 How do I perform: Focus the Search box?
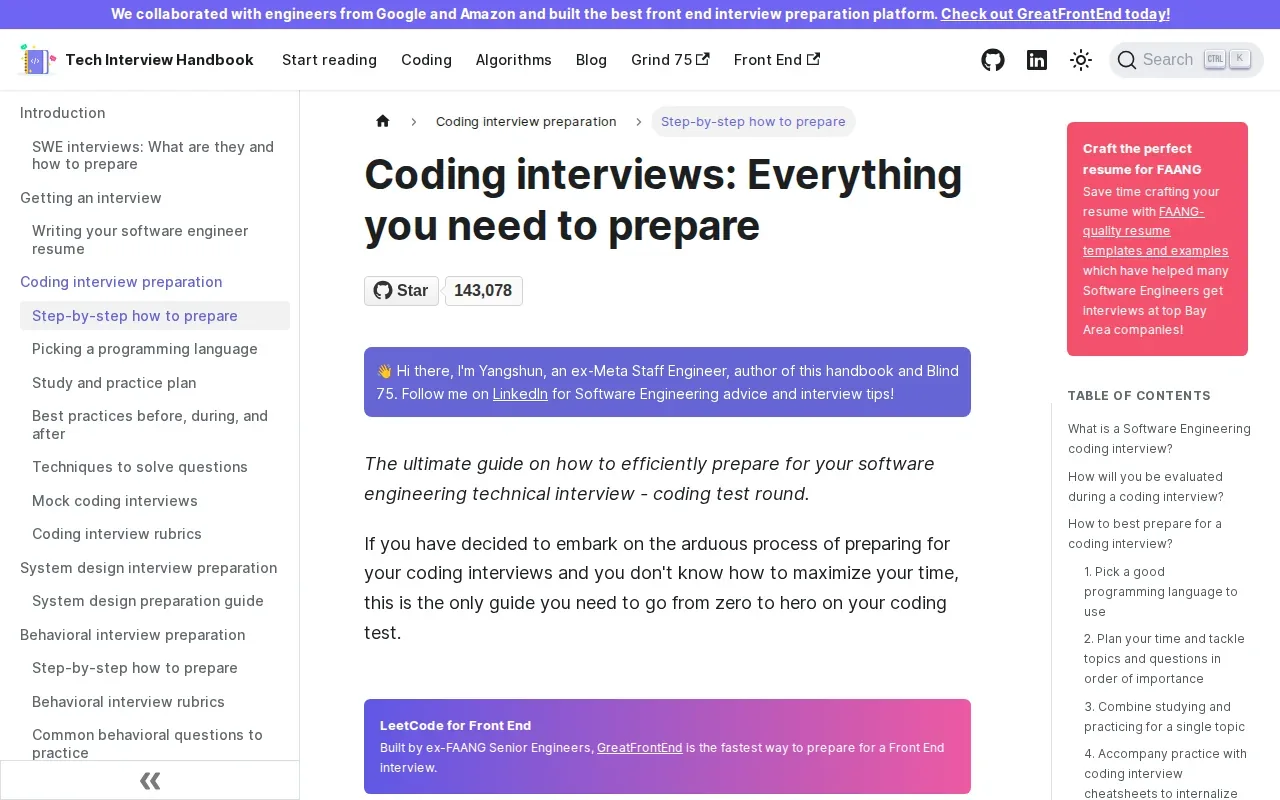(x=1186, y=60)
